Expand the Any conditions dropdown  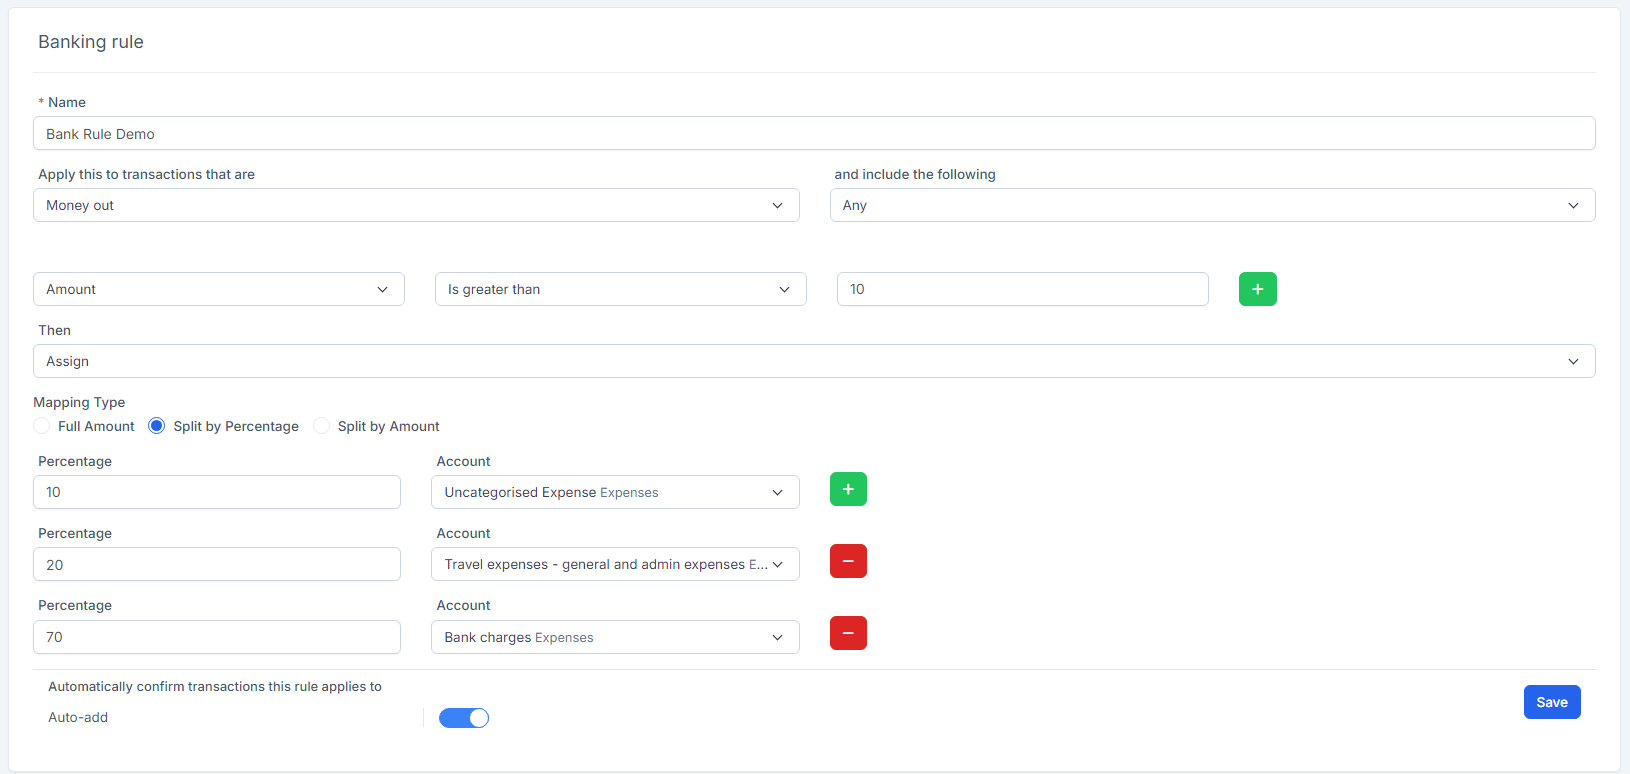1212,205
